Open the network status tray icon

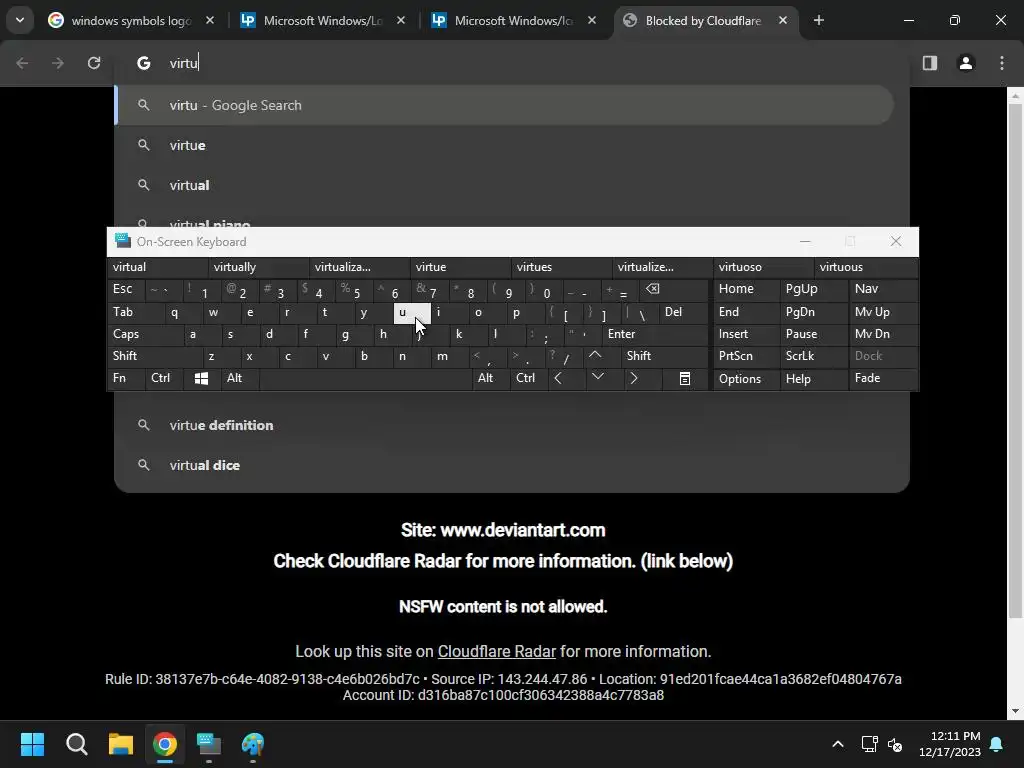(x=869, y=744)
